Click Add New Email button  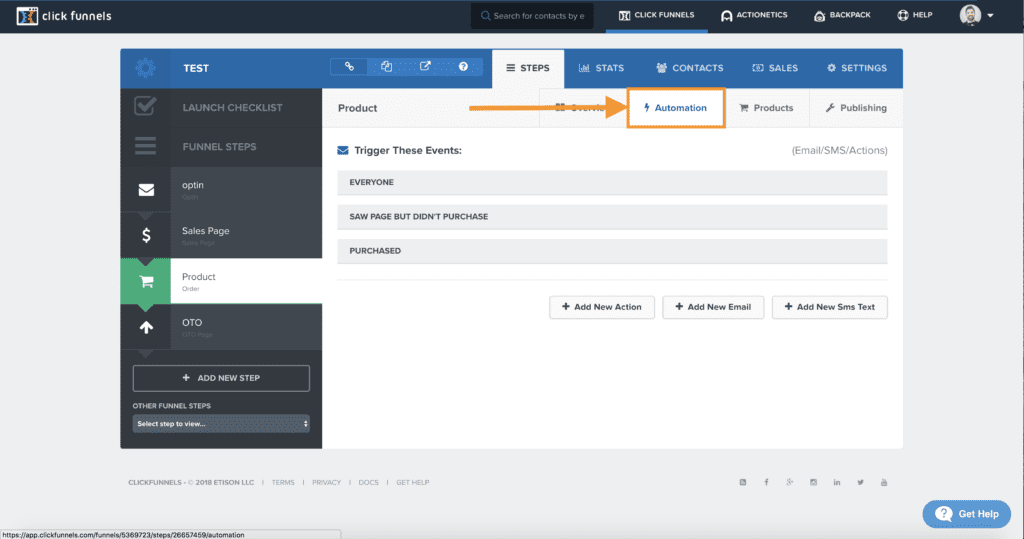coord(713,307)
